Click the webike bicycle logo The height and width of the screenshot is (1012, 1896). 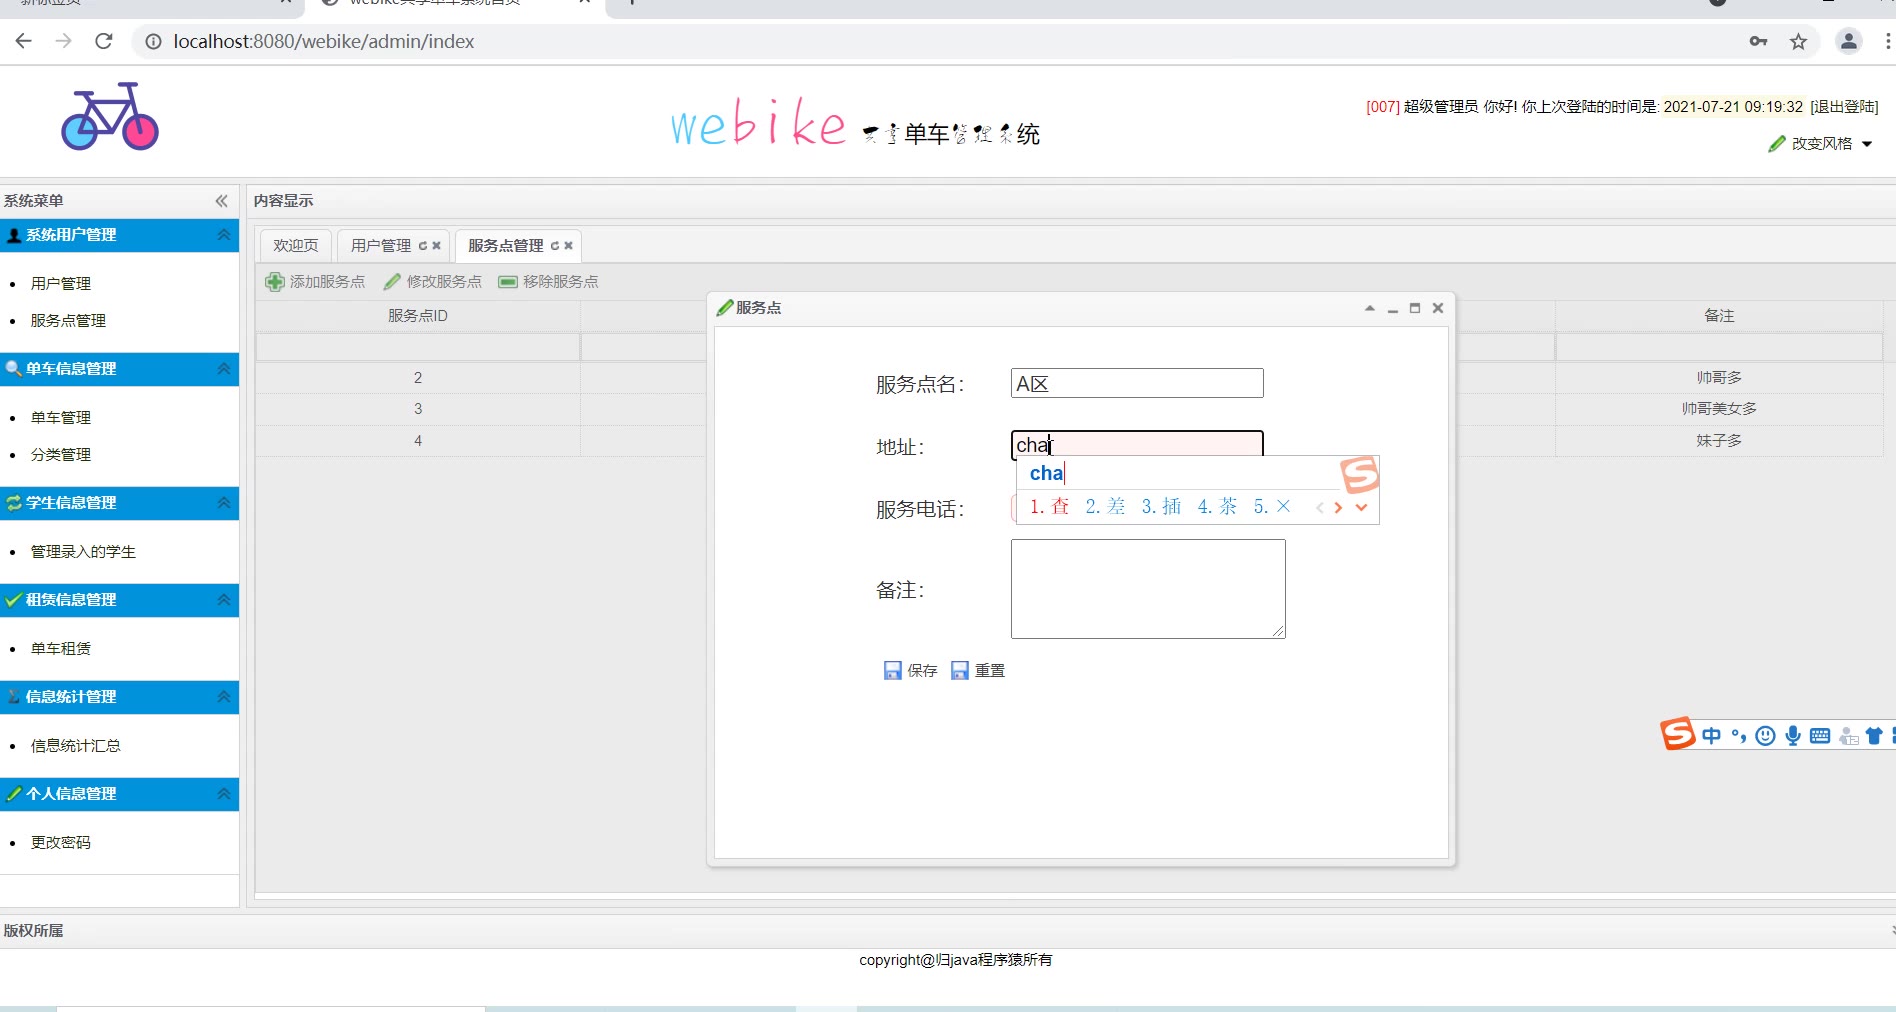(x=110, y=116)
